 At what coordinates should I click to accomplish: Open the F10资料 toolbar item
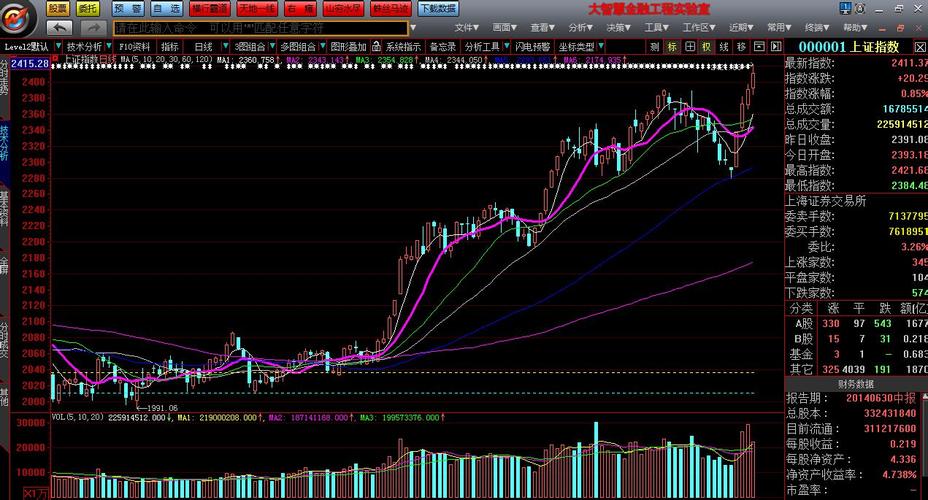pos(134,47)
